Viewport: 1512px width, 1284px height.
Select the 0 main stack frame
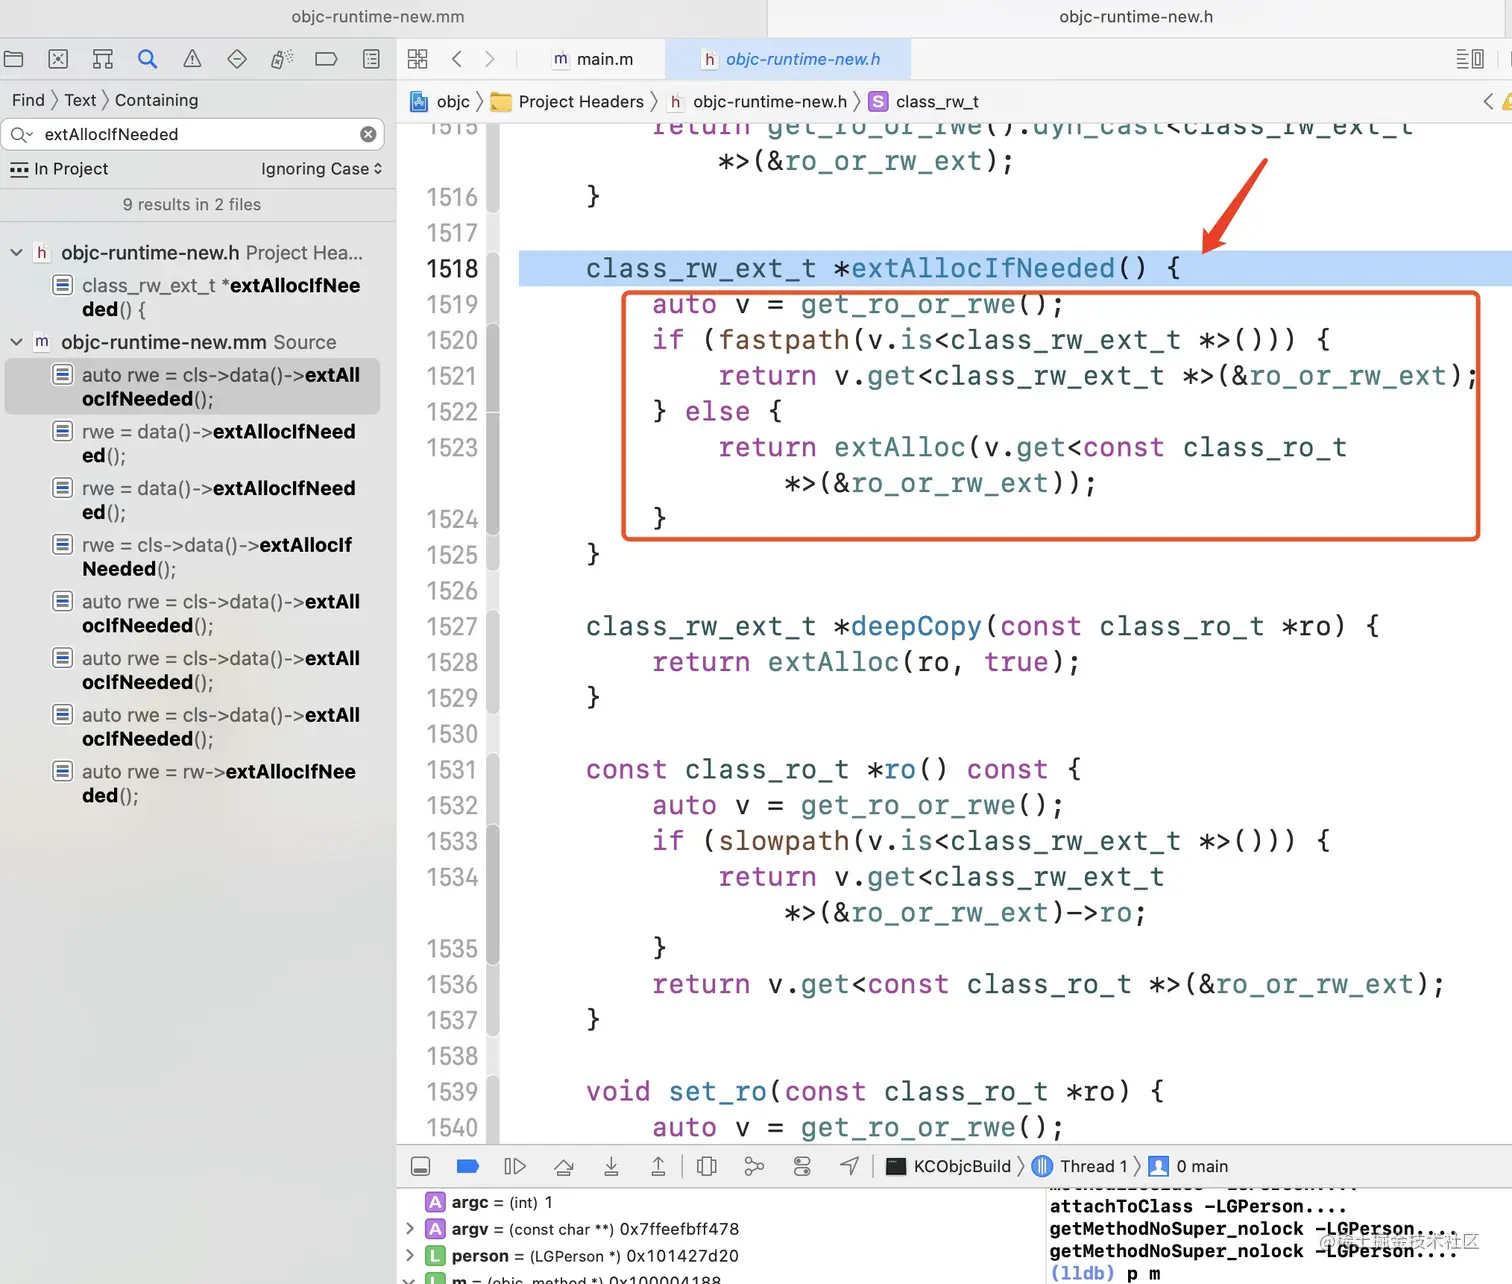click(x=1189, y=1167)
